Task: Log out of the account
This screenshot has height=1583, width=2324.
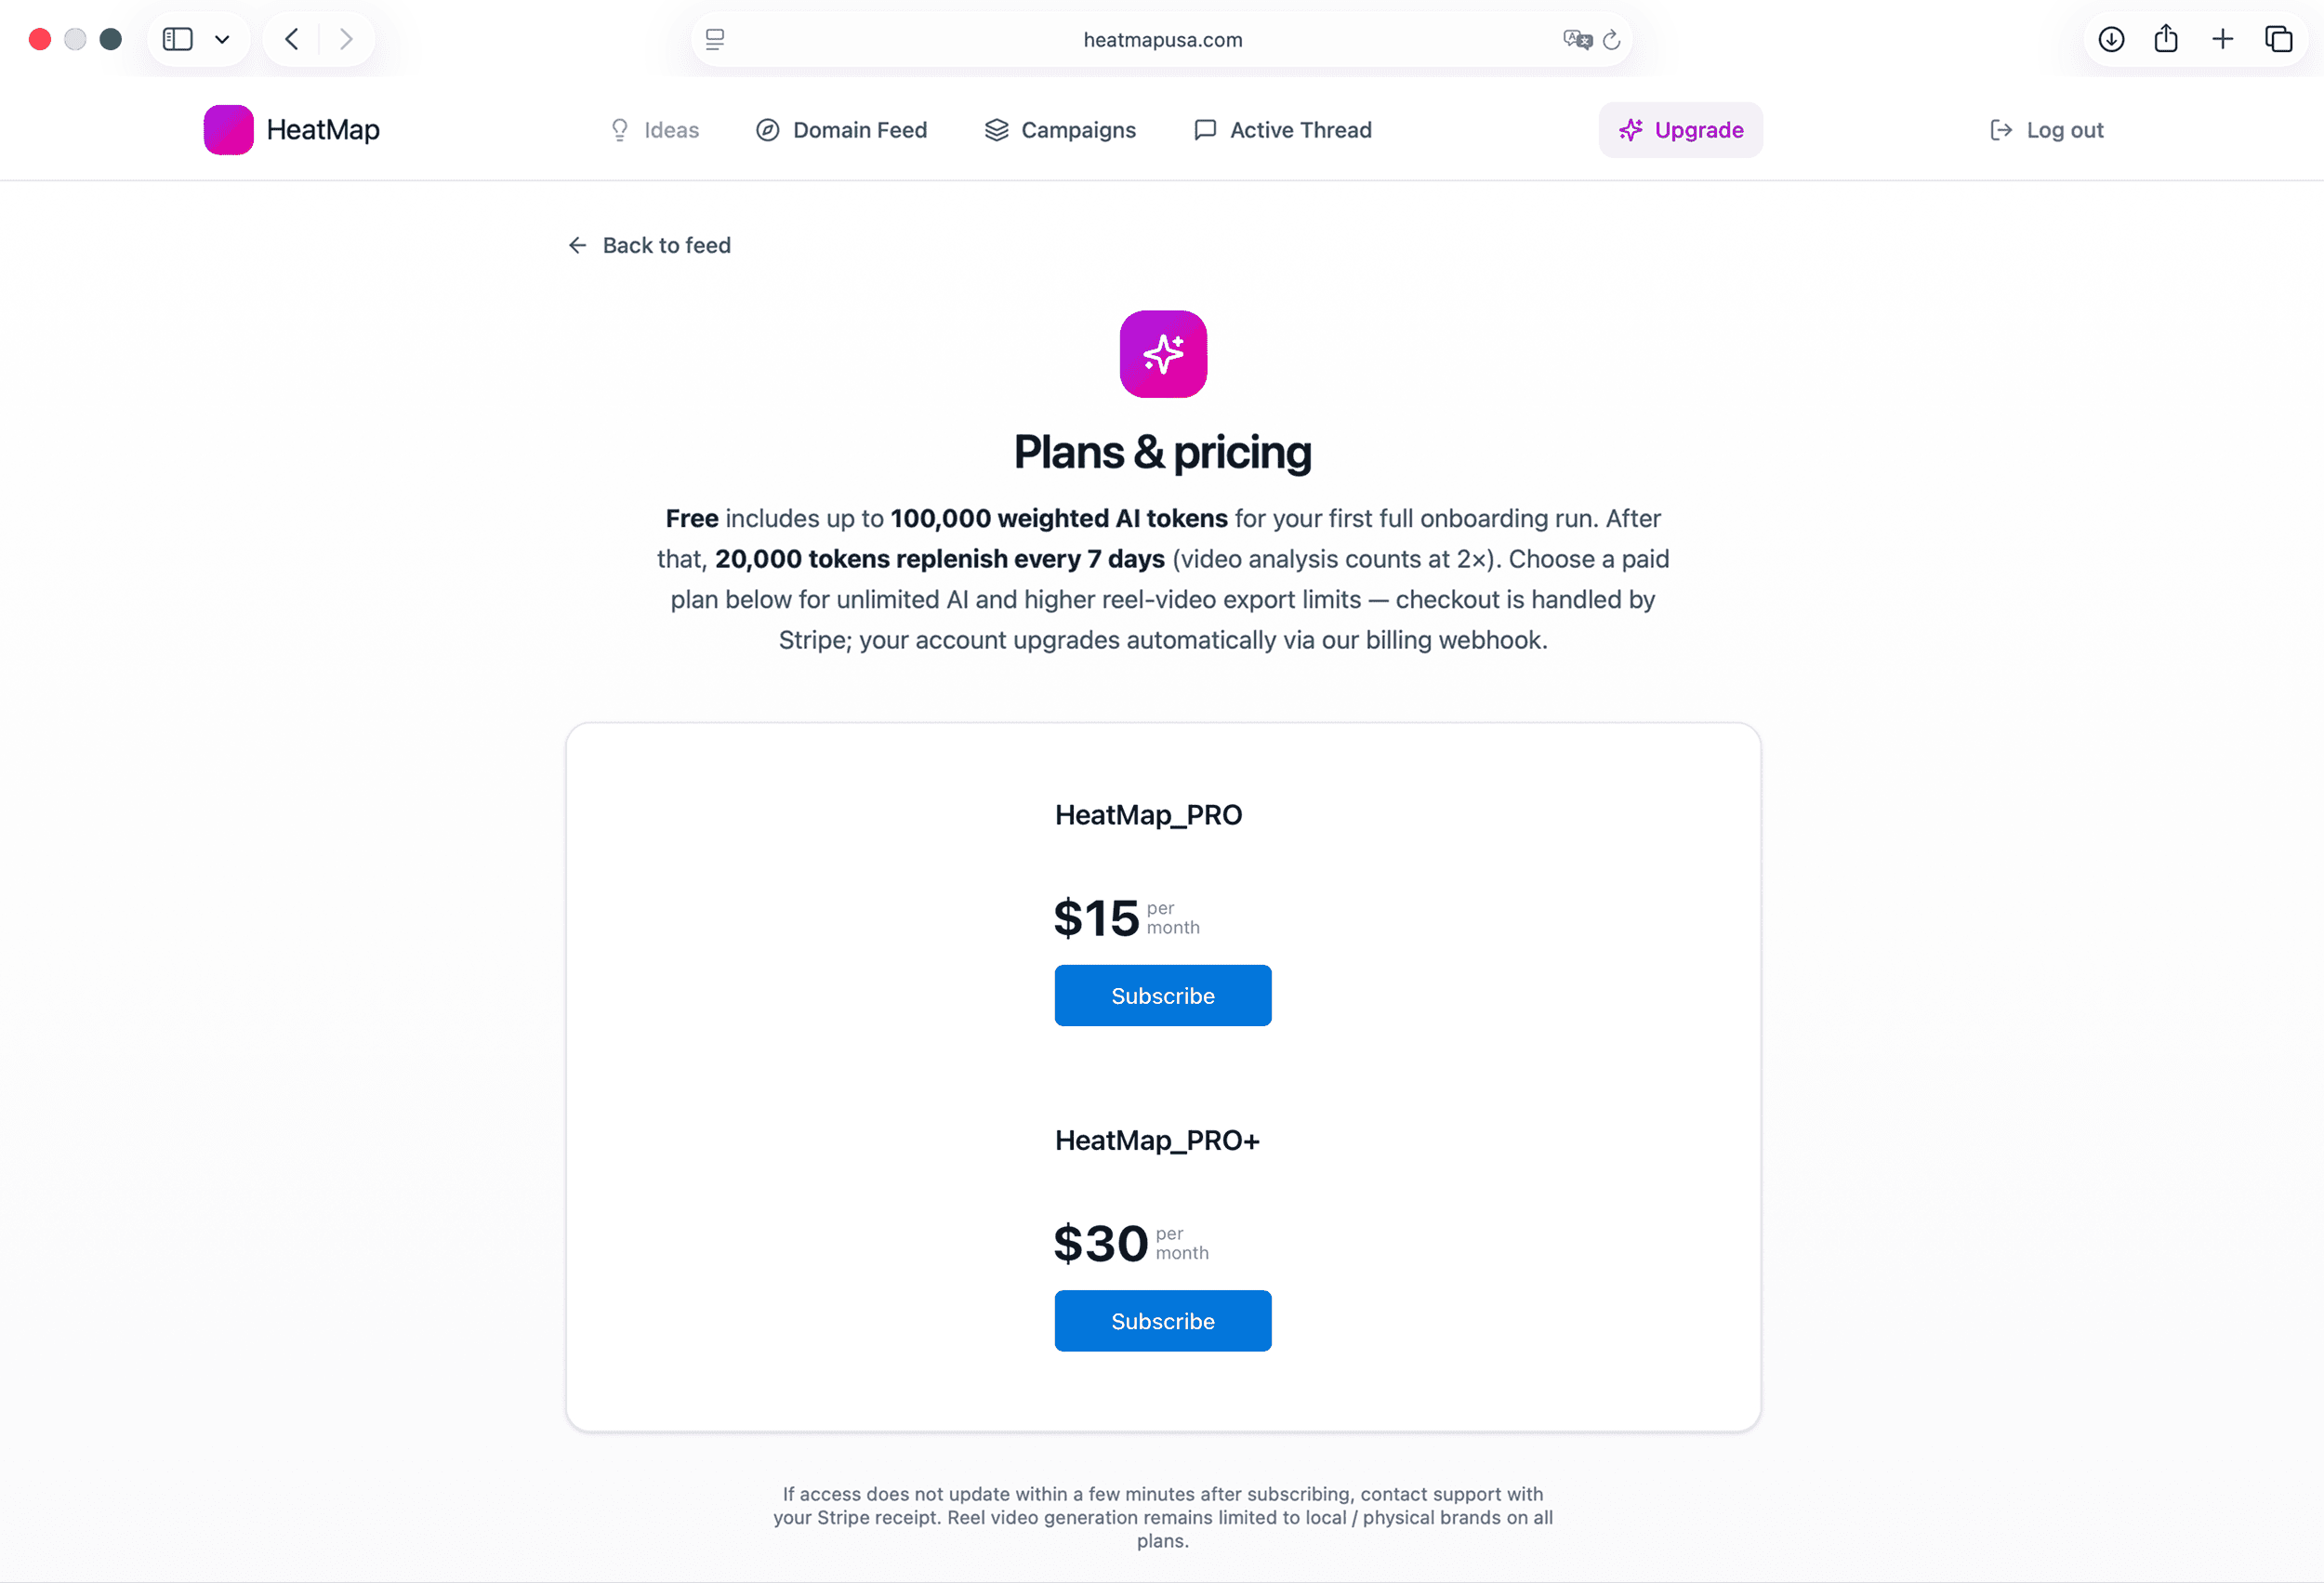Action: (x=2046, y=130)
